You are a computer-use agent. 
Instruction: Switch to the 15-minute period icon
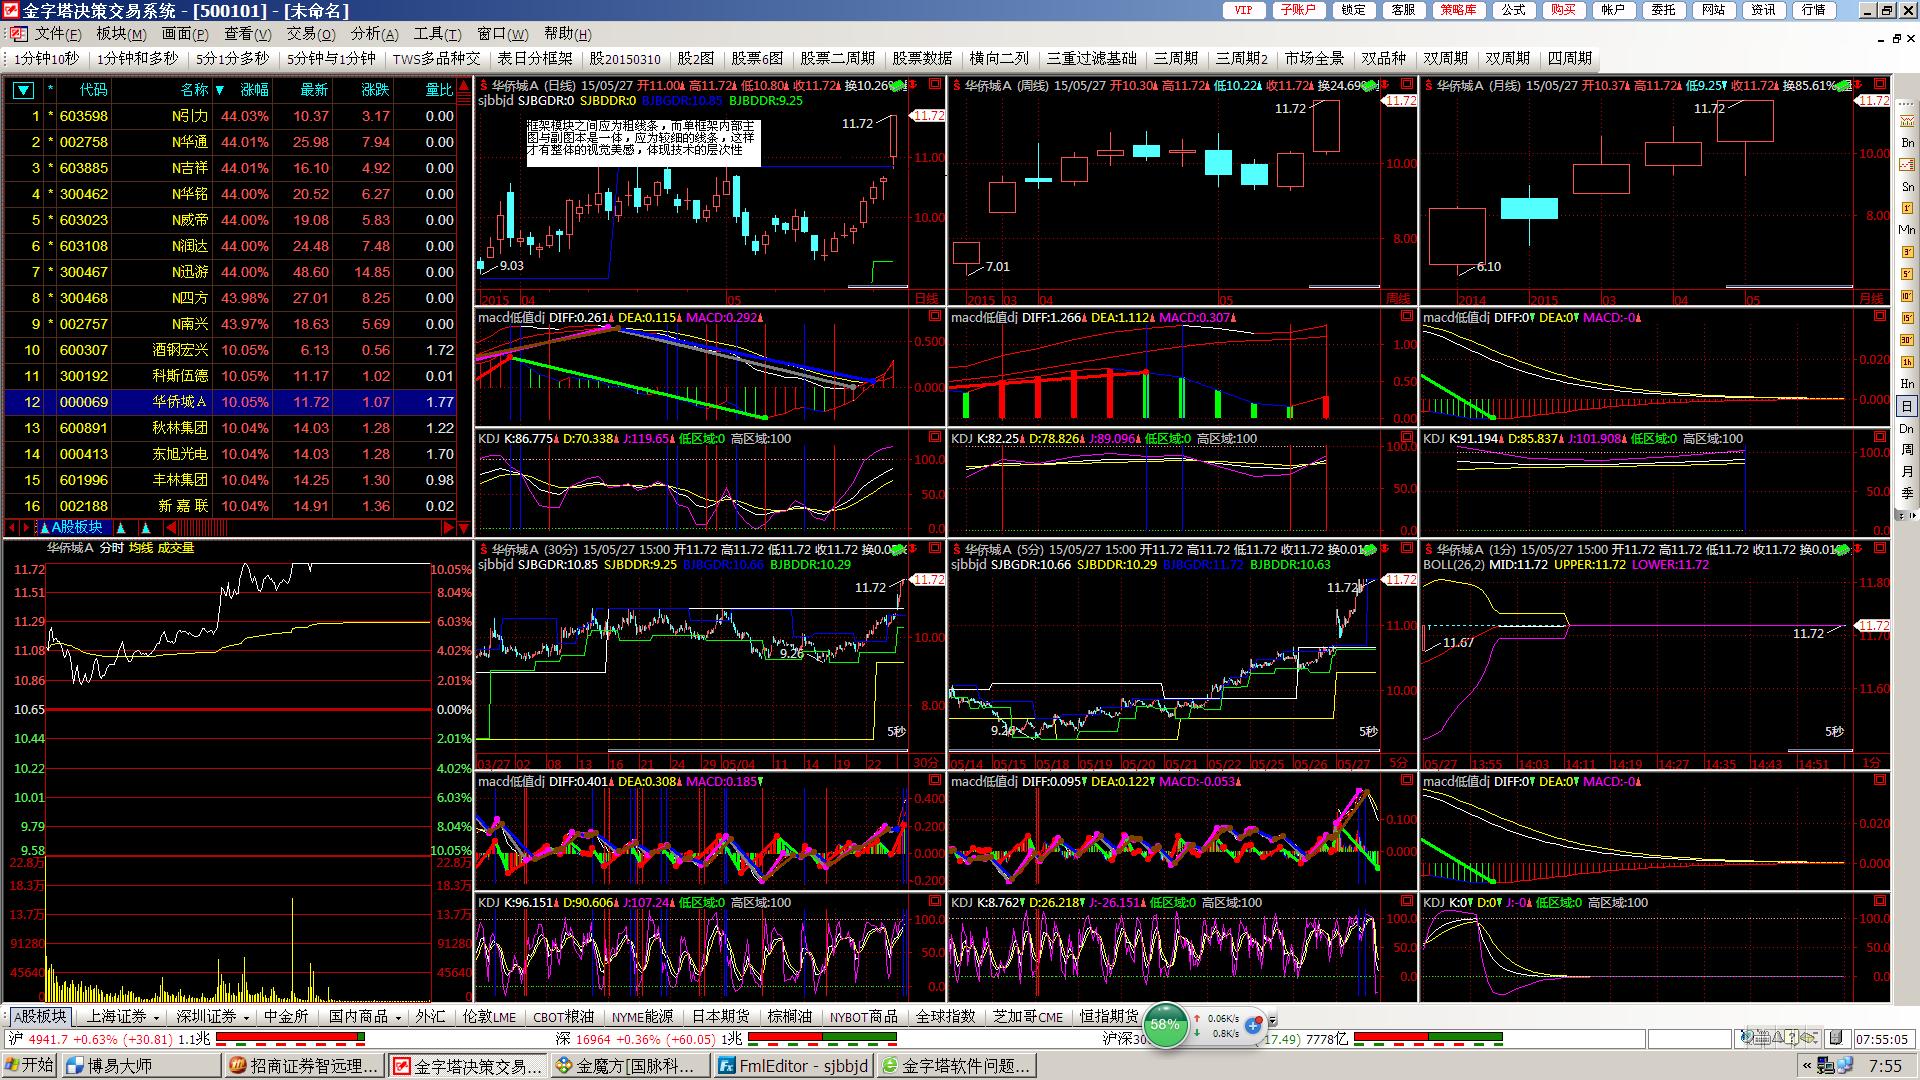point(1907,318)
